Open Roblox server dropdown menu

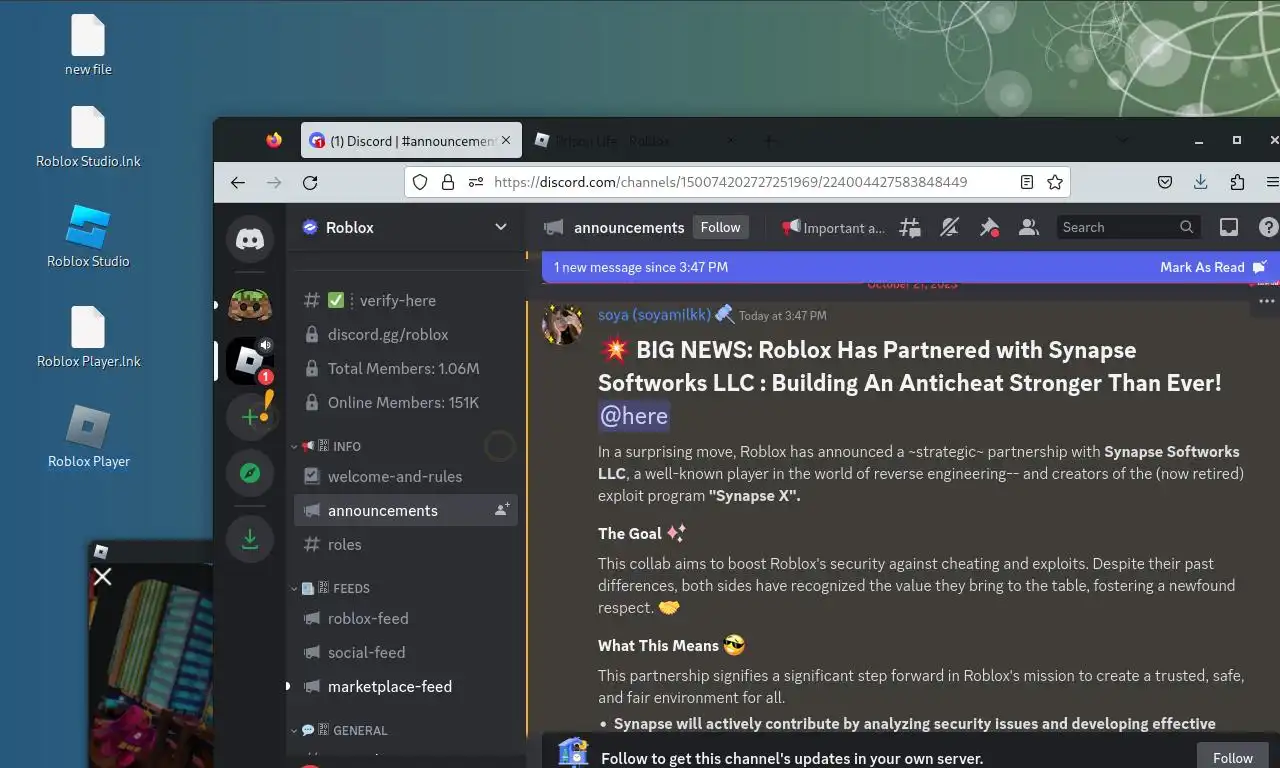coord(500,227)
